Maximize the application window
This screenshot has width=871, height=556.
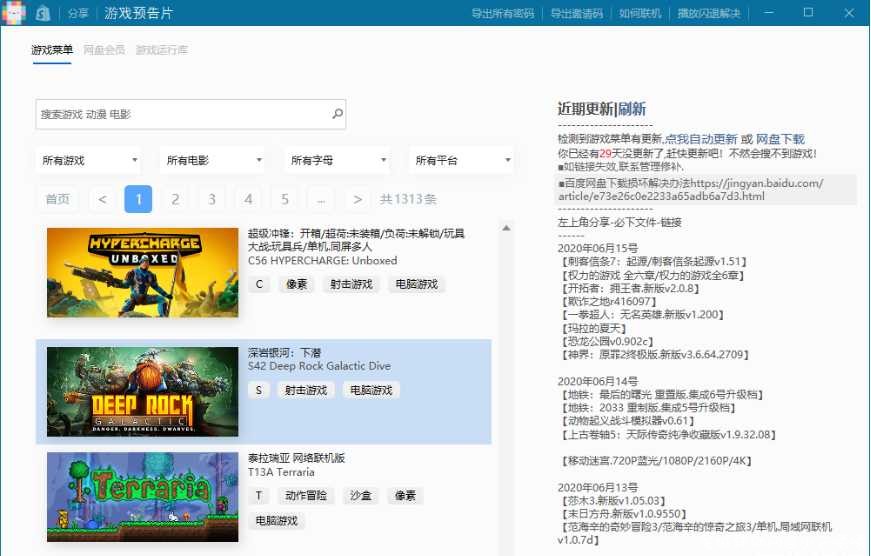809,12
